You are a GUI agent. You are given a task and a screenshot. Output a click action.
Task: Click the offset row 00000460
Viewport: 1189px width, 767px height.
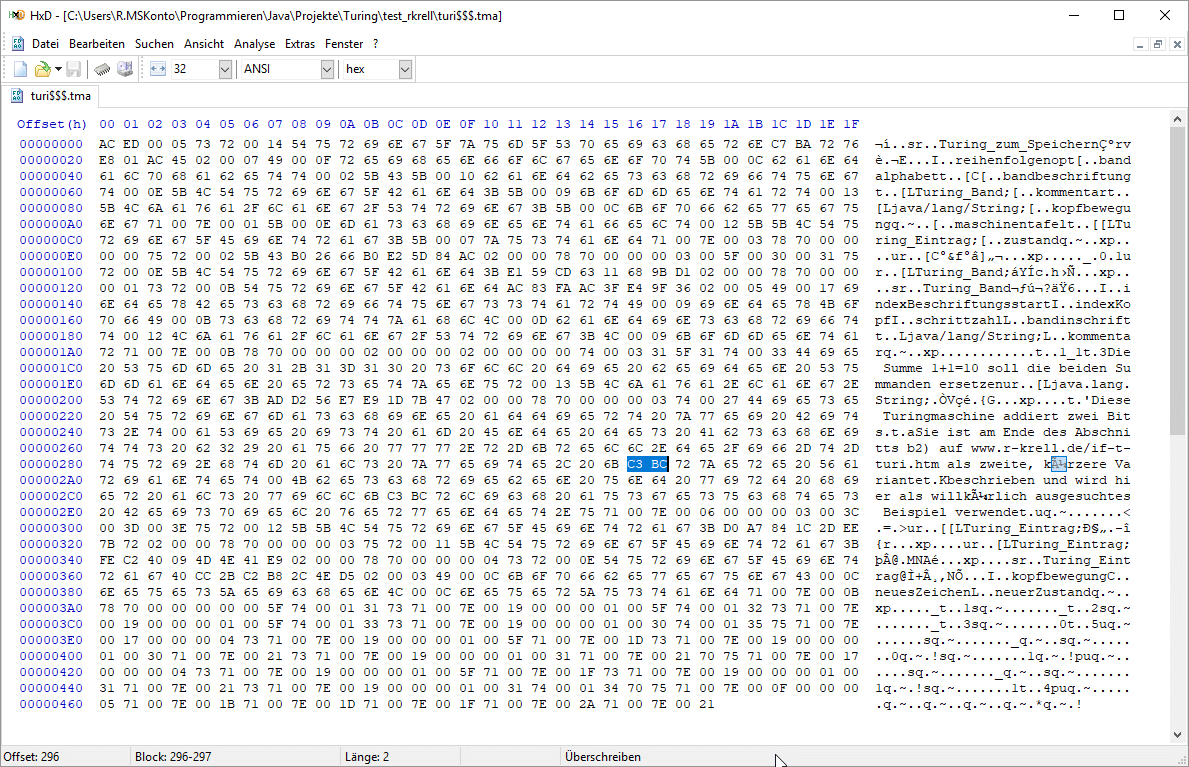pyautogui.click(x=52, y=704)
